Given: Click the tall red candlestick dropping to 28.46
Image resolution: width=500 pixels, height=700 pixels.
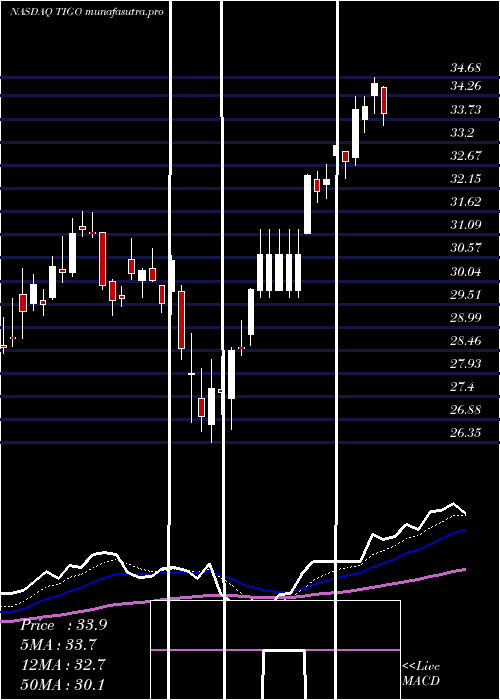Looking at the screenshot, I should [181, 320].
